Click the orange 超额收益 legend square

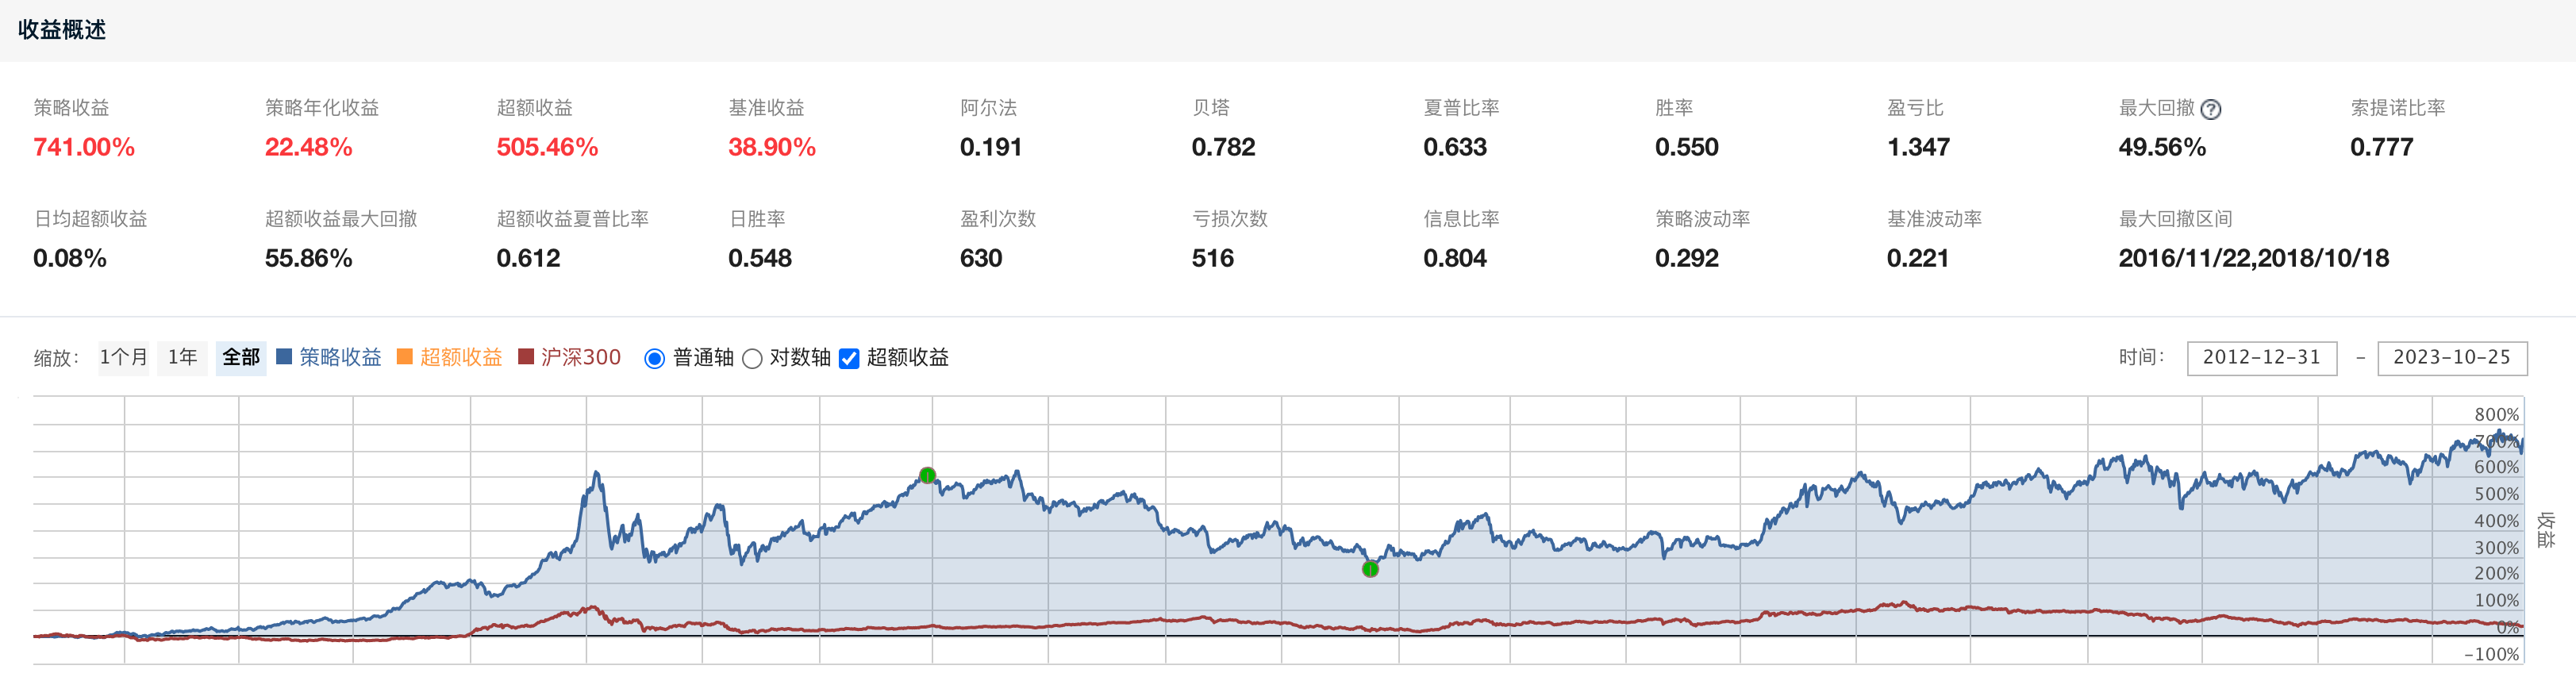pos(405,357)
